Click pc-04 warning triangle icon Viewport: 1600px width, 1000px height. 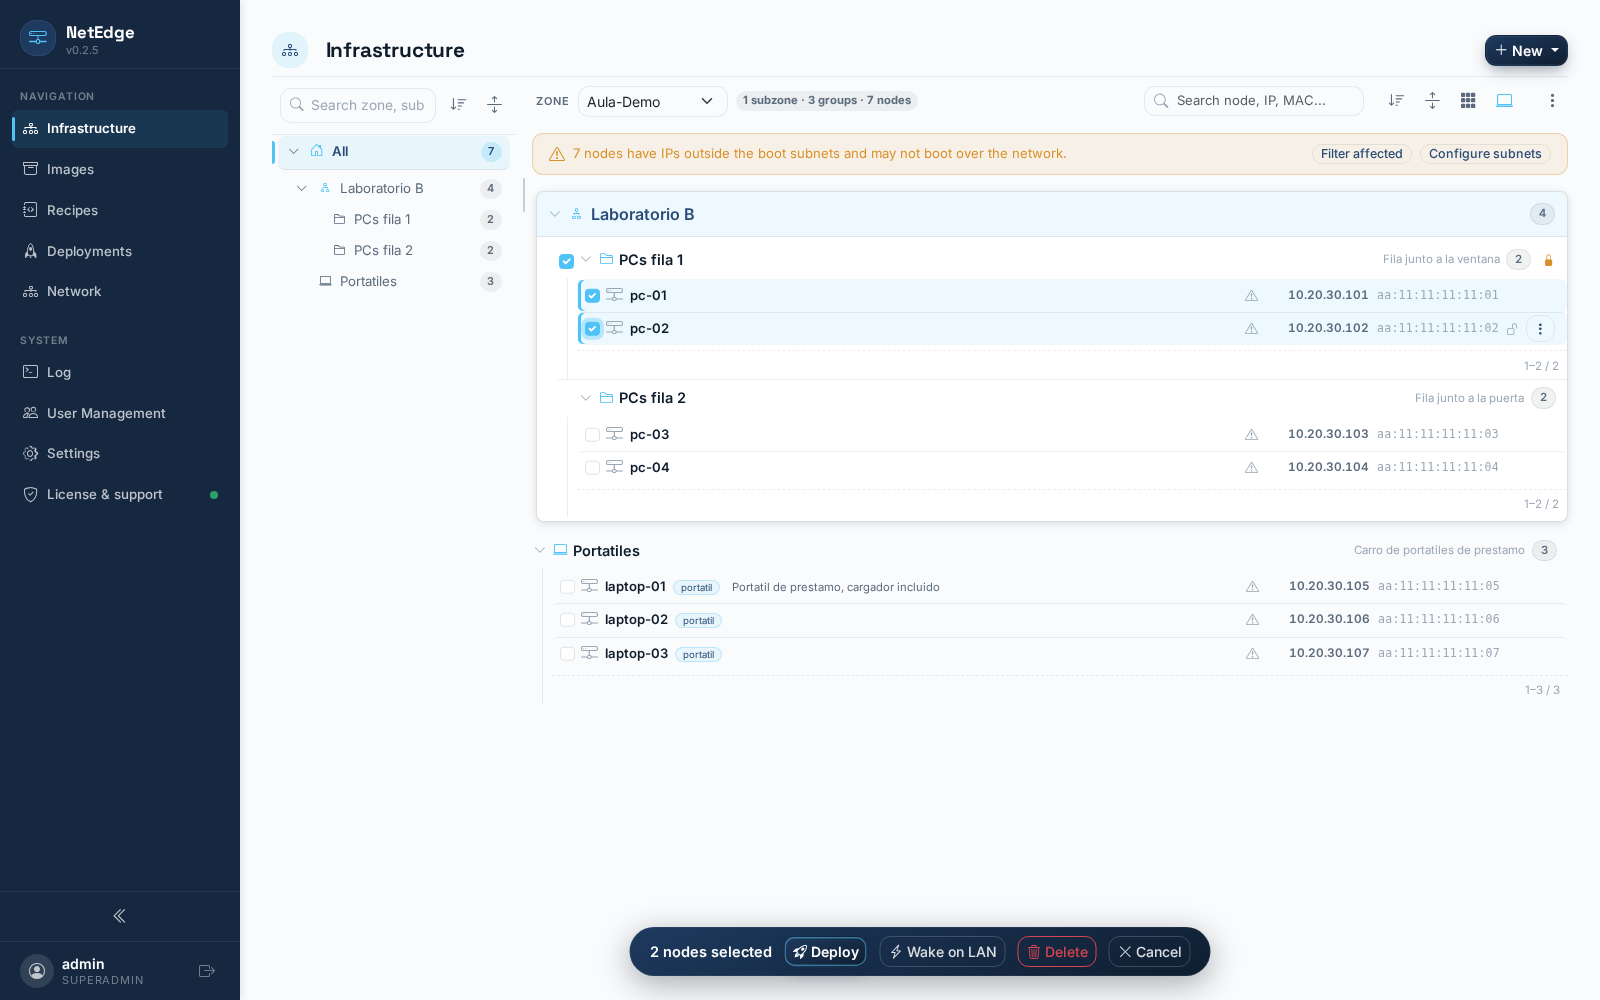click(1251, 468)
